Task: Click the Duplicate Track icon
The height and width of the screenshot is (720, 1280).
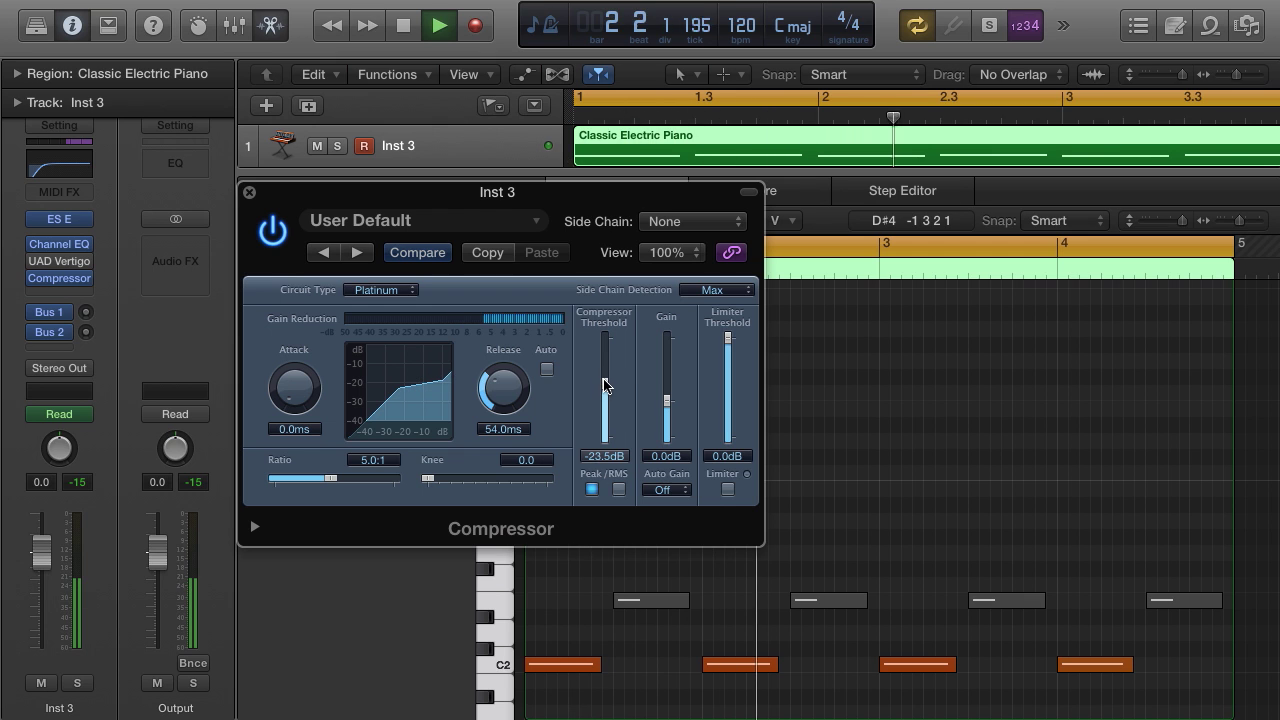Action: coord(308,105)
